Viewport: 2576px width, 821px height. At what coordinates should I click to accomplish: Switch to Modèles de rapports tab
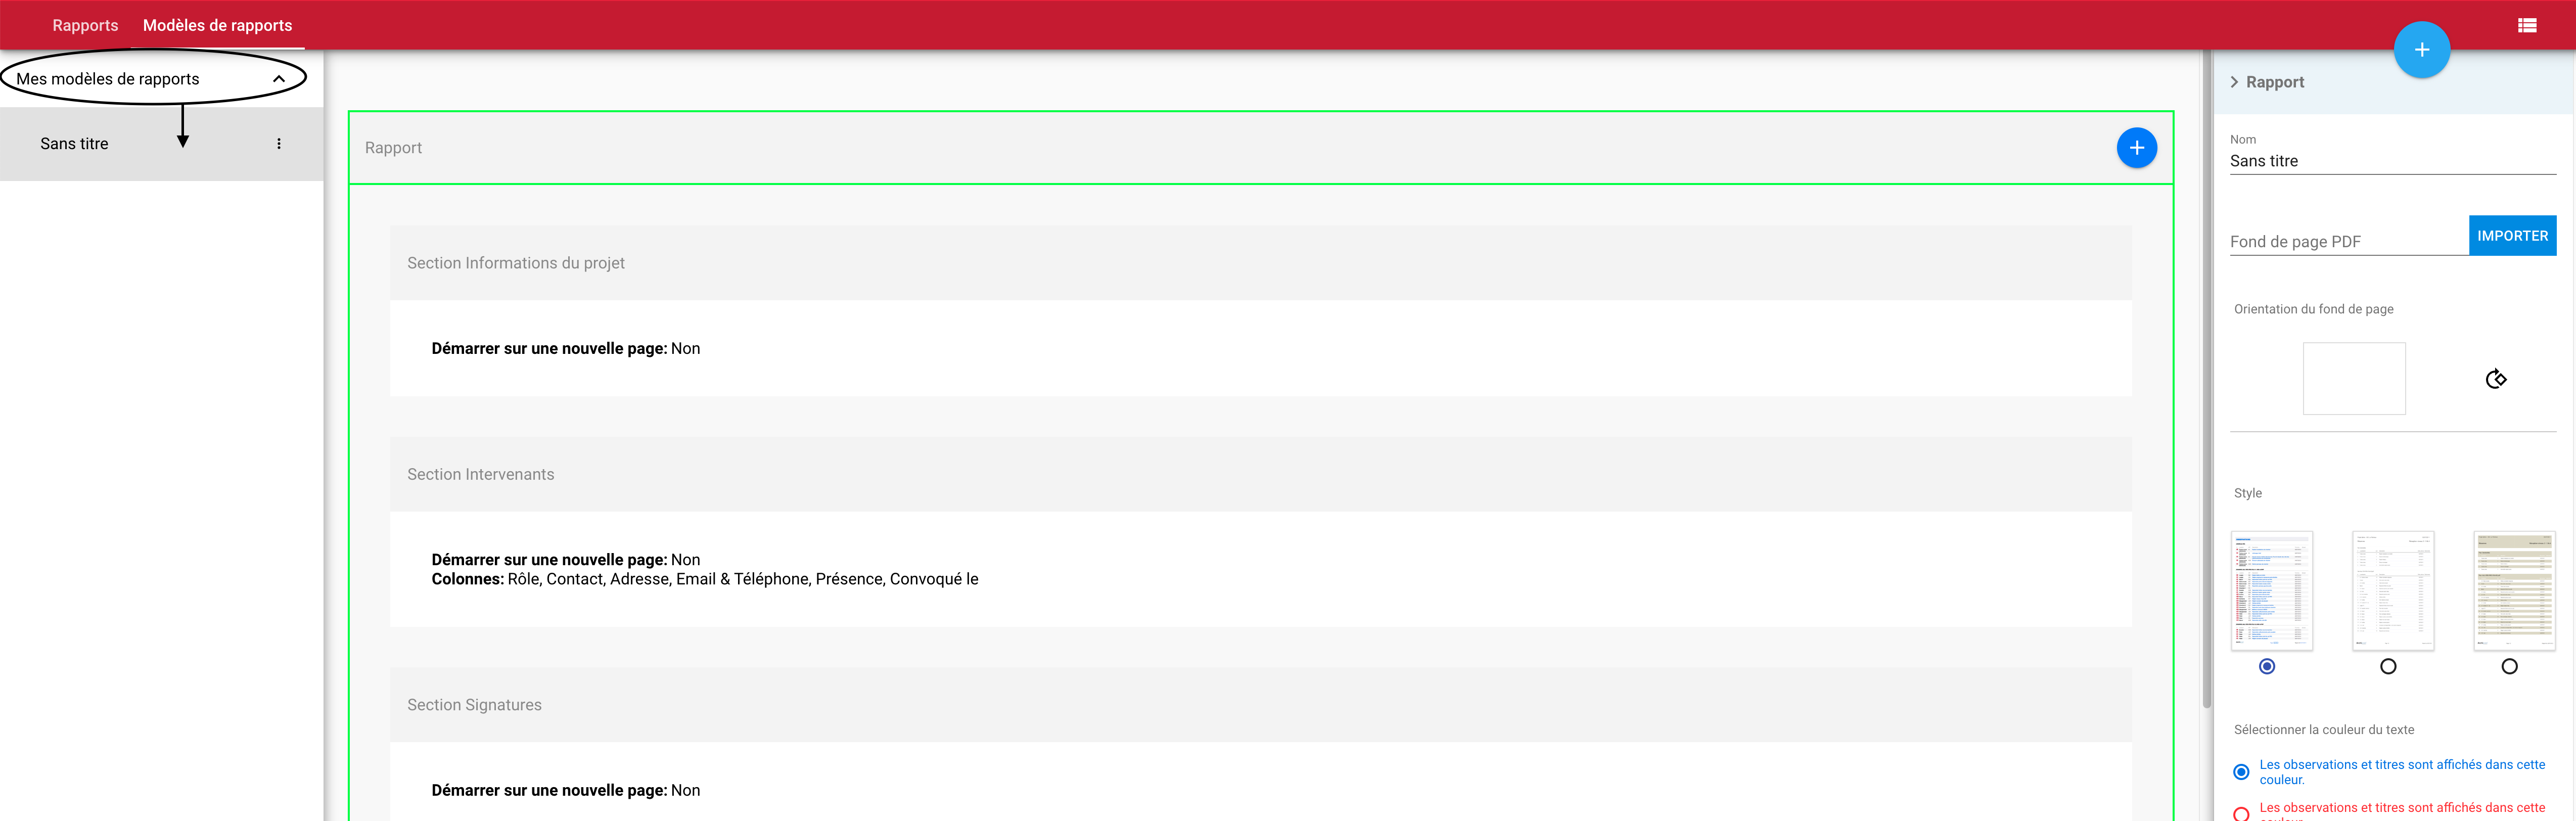click(x=217, y=25)
